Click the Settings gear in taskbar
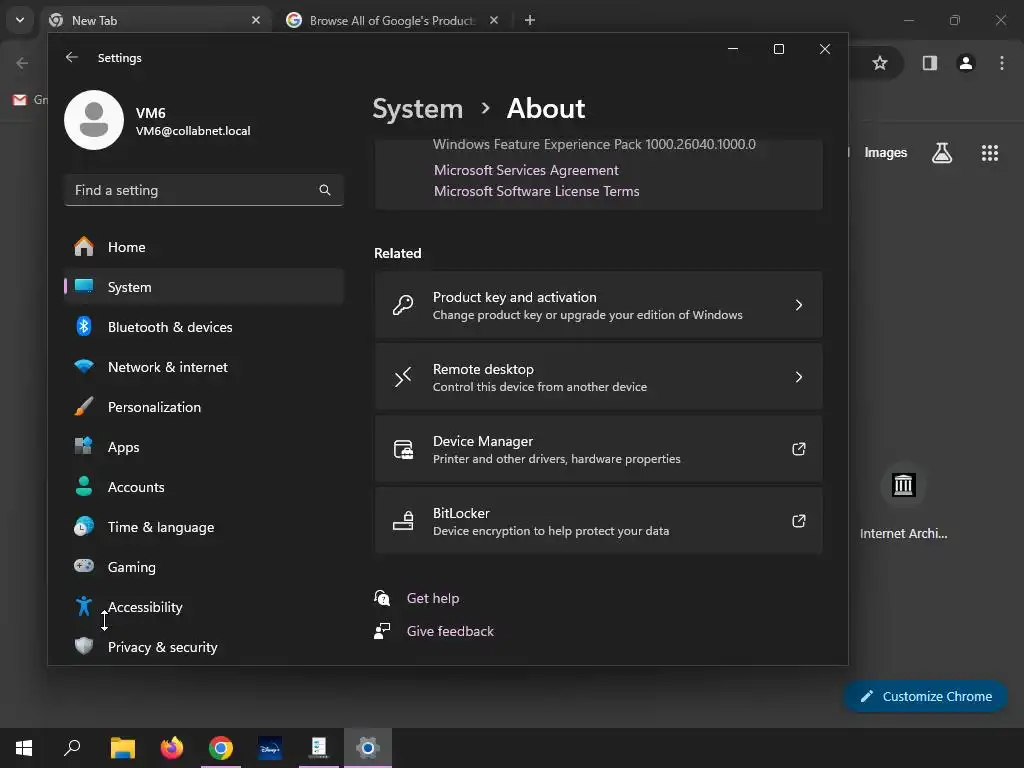The image size is (1024, 768). click(368, 747)
